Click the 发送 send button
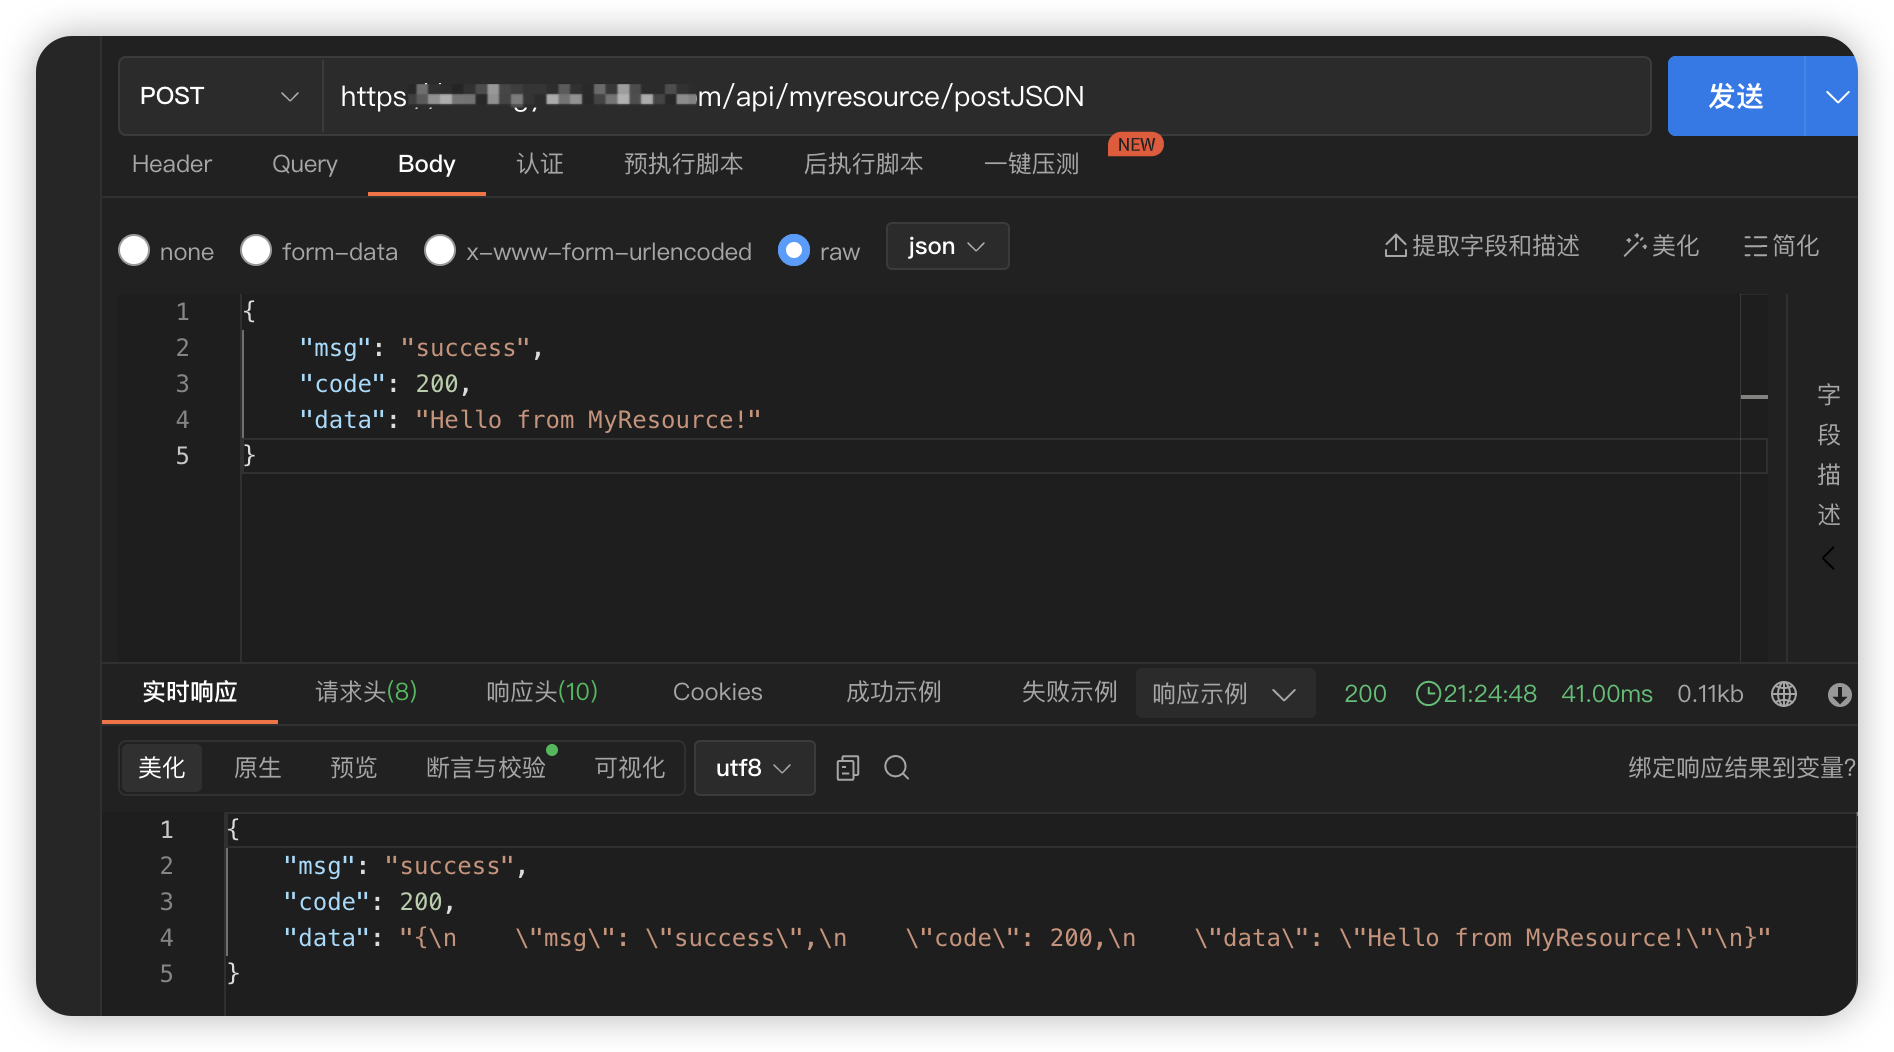This screenshot has height=1052, width=1894. tap(1735, 96)
